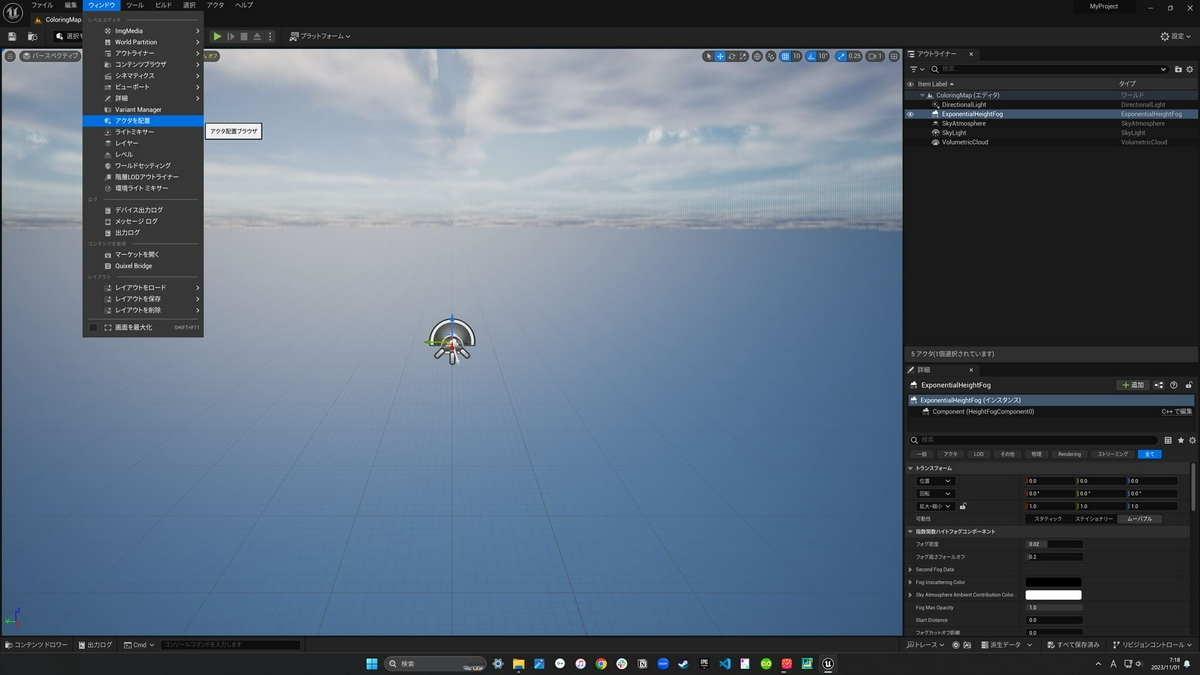Screen dimensions: 1200x675
Task: Toggle the Maximize Screen checkbox in Window menu
Action: click(x=94, y=327)
